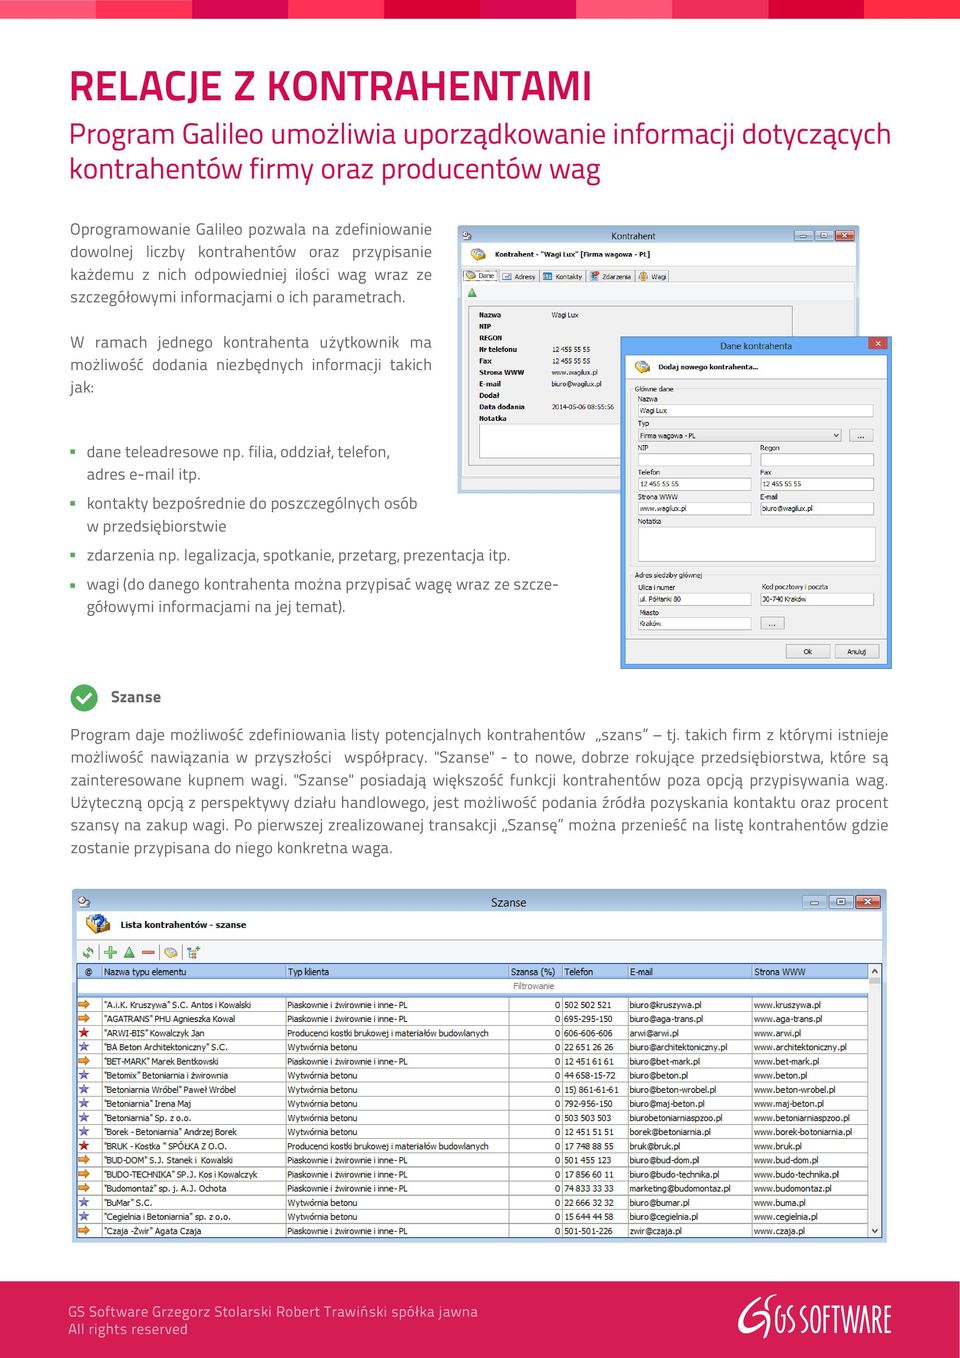Open the Dane tab in Kontrahent window

coord(481,276)
